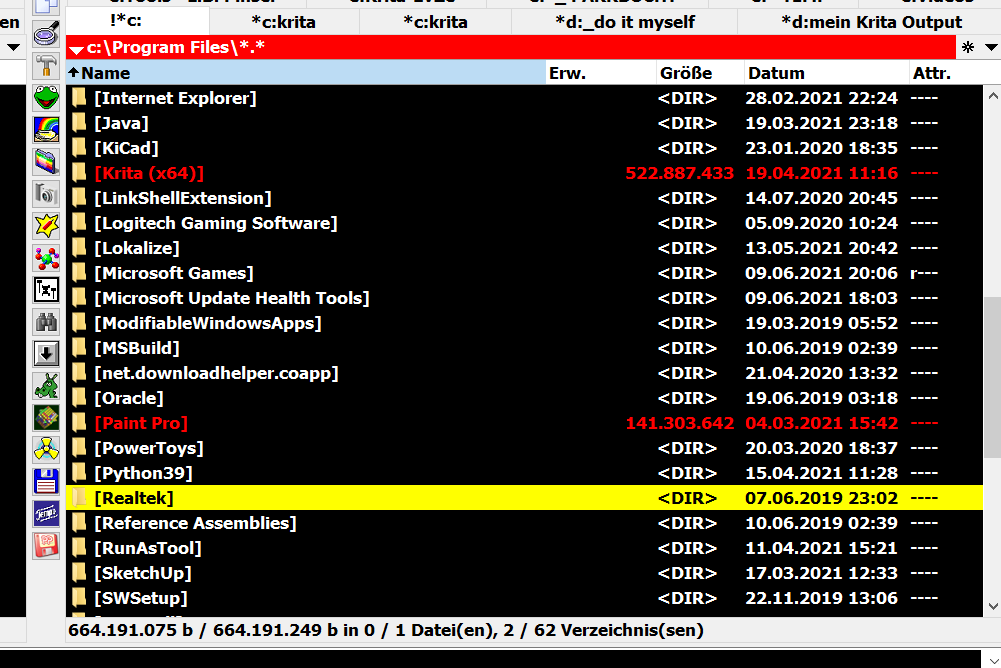Sort by Attr. column header
Screen dimensions: 1001x668
pos(946,73)
